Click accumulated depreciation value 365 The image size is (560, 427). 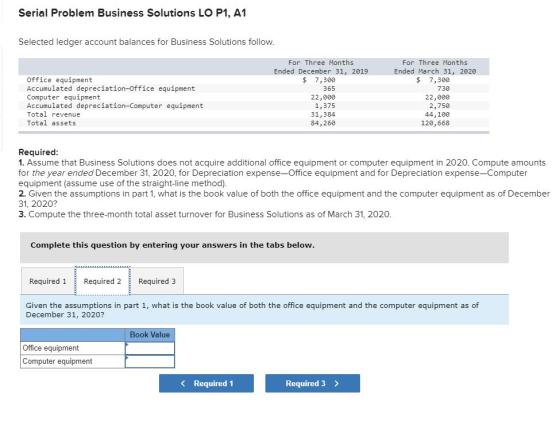[x=329, y=89]
